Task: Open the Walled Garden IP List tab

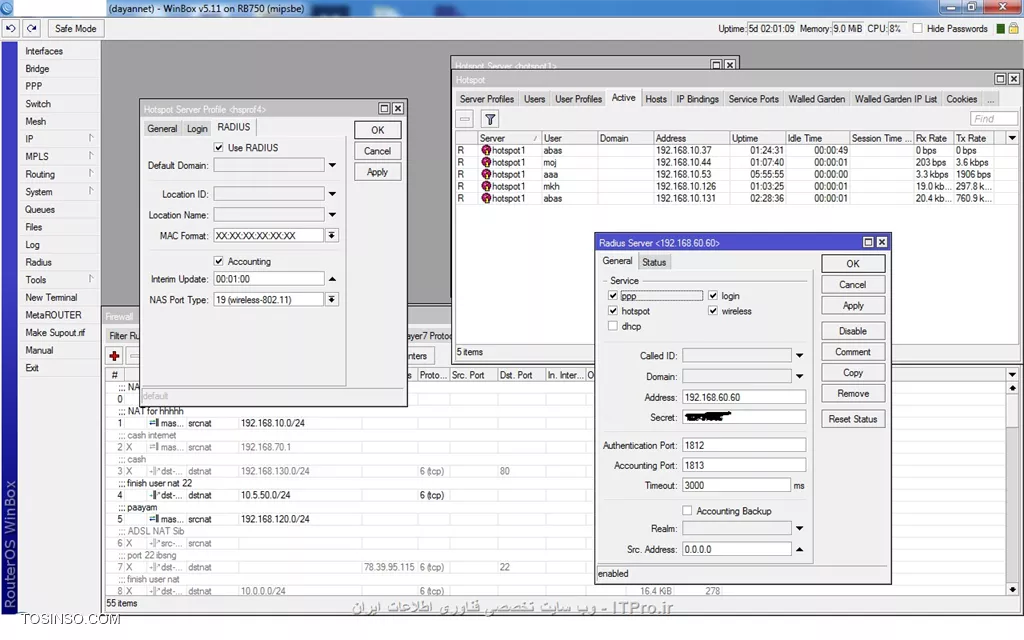Action: [895, 99]
